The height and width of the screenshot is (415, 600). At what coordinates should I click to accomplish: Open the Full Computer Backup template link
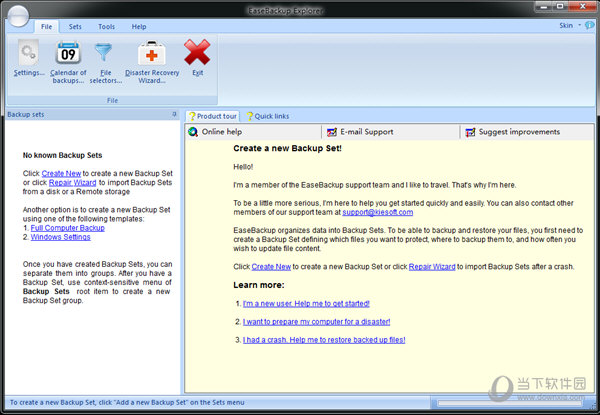[x=68, y=228]
